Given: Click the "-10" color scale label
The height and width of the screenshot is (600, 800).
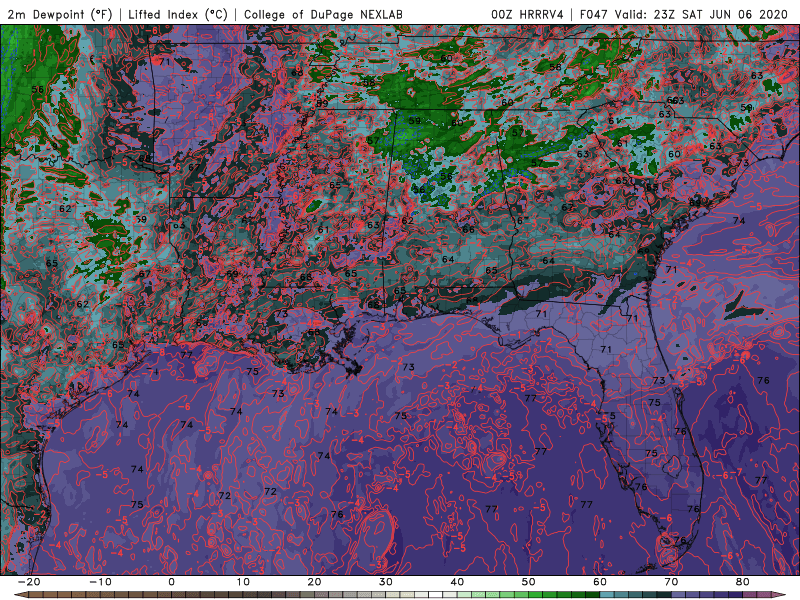Looking at the screenshot, I should pyautogui.click(x=100, y=582).
